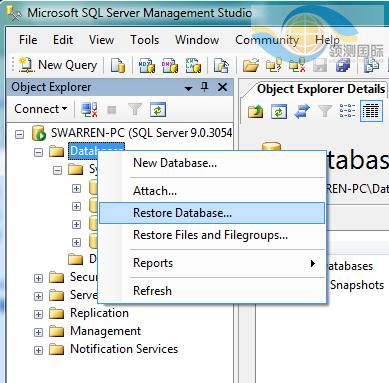Open a new Database Engine Query
This screenshot has width=389, height=383.
[x=118, y=65]
